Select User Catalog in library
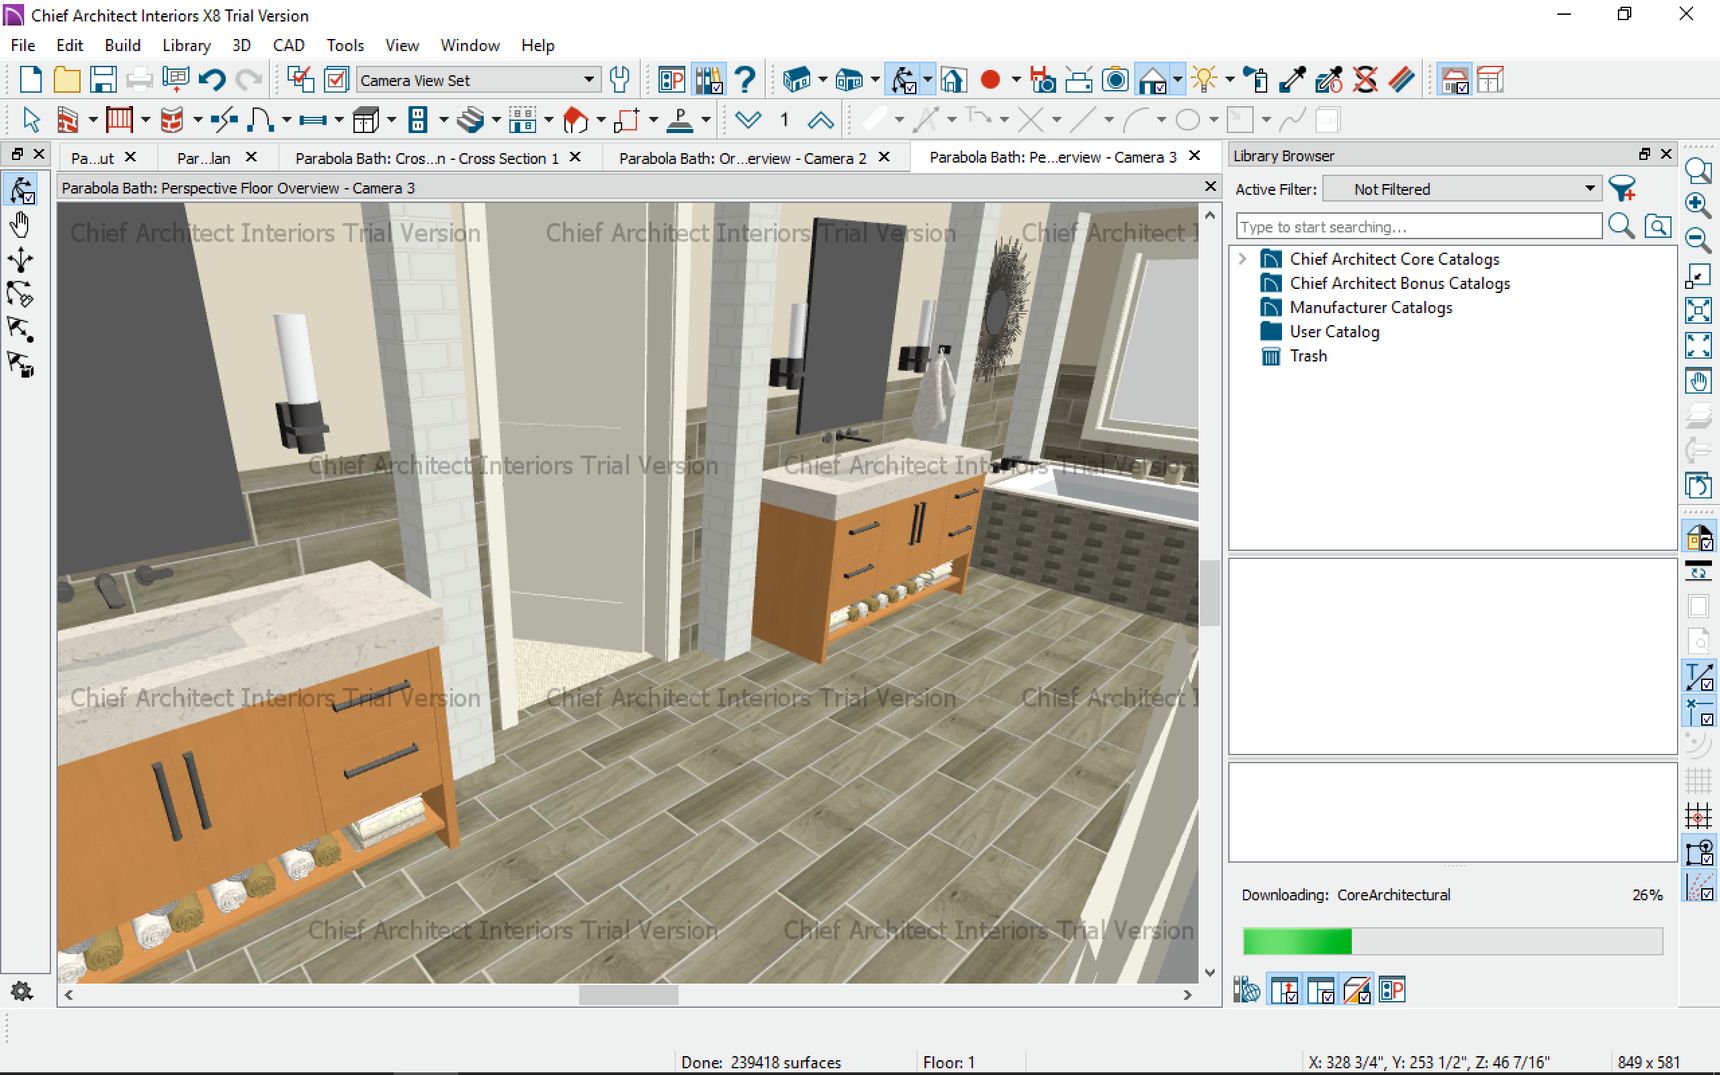Viewport: 1720px width, 1075px height. coord(1334,331)
